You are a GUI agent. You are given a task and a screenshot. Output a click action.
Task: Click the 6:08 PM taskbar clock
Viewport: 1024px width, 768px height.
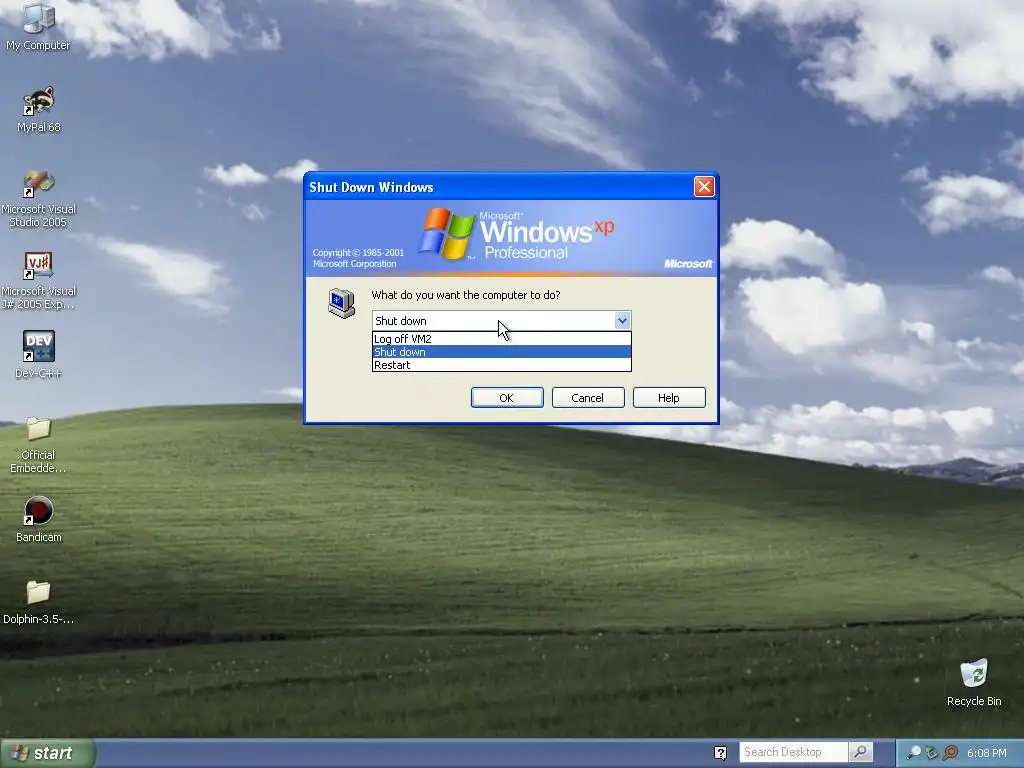click(x=987, y=753)
